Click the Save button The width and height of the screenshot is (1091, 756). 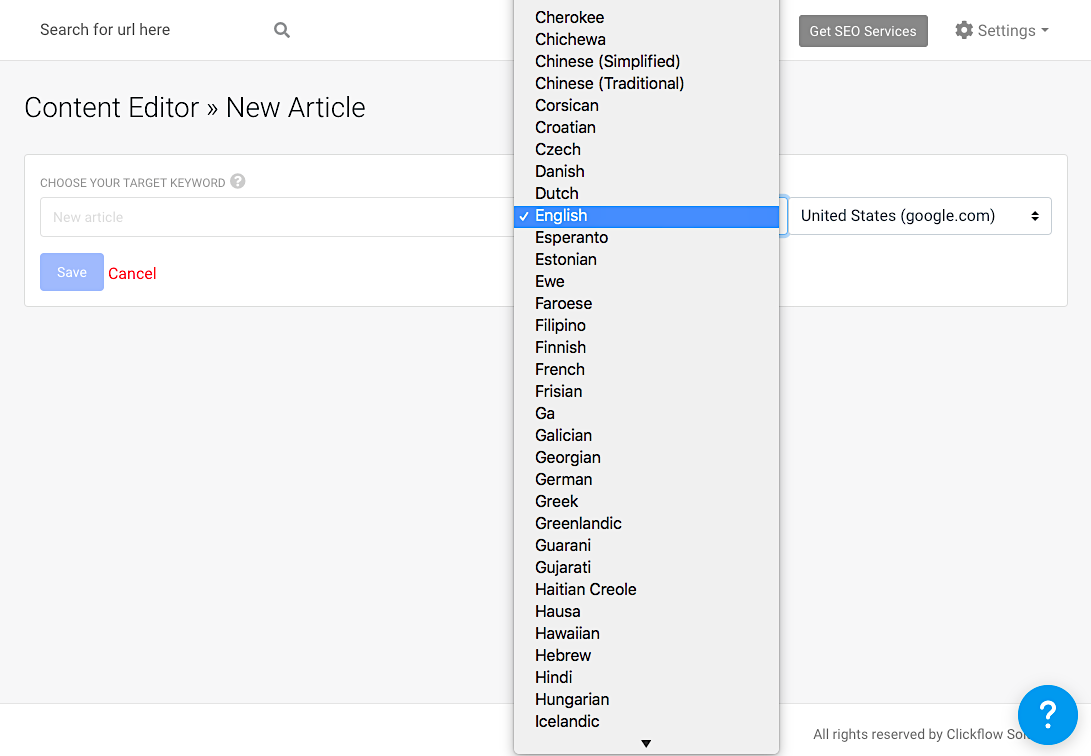[72, 272]
